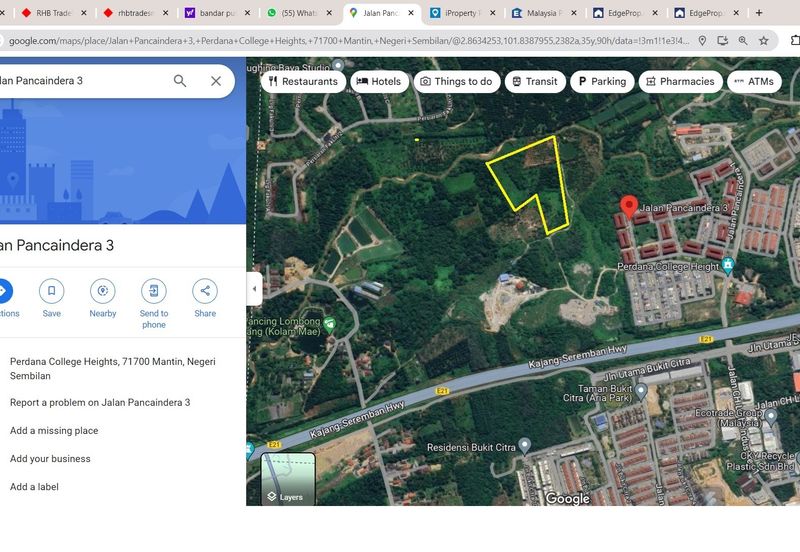Select Taman Bukit Citra (Aria Park) marker
This screenshot has height=552, width=800.
point(641,391)
